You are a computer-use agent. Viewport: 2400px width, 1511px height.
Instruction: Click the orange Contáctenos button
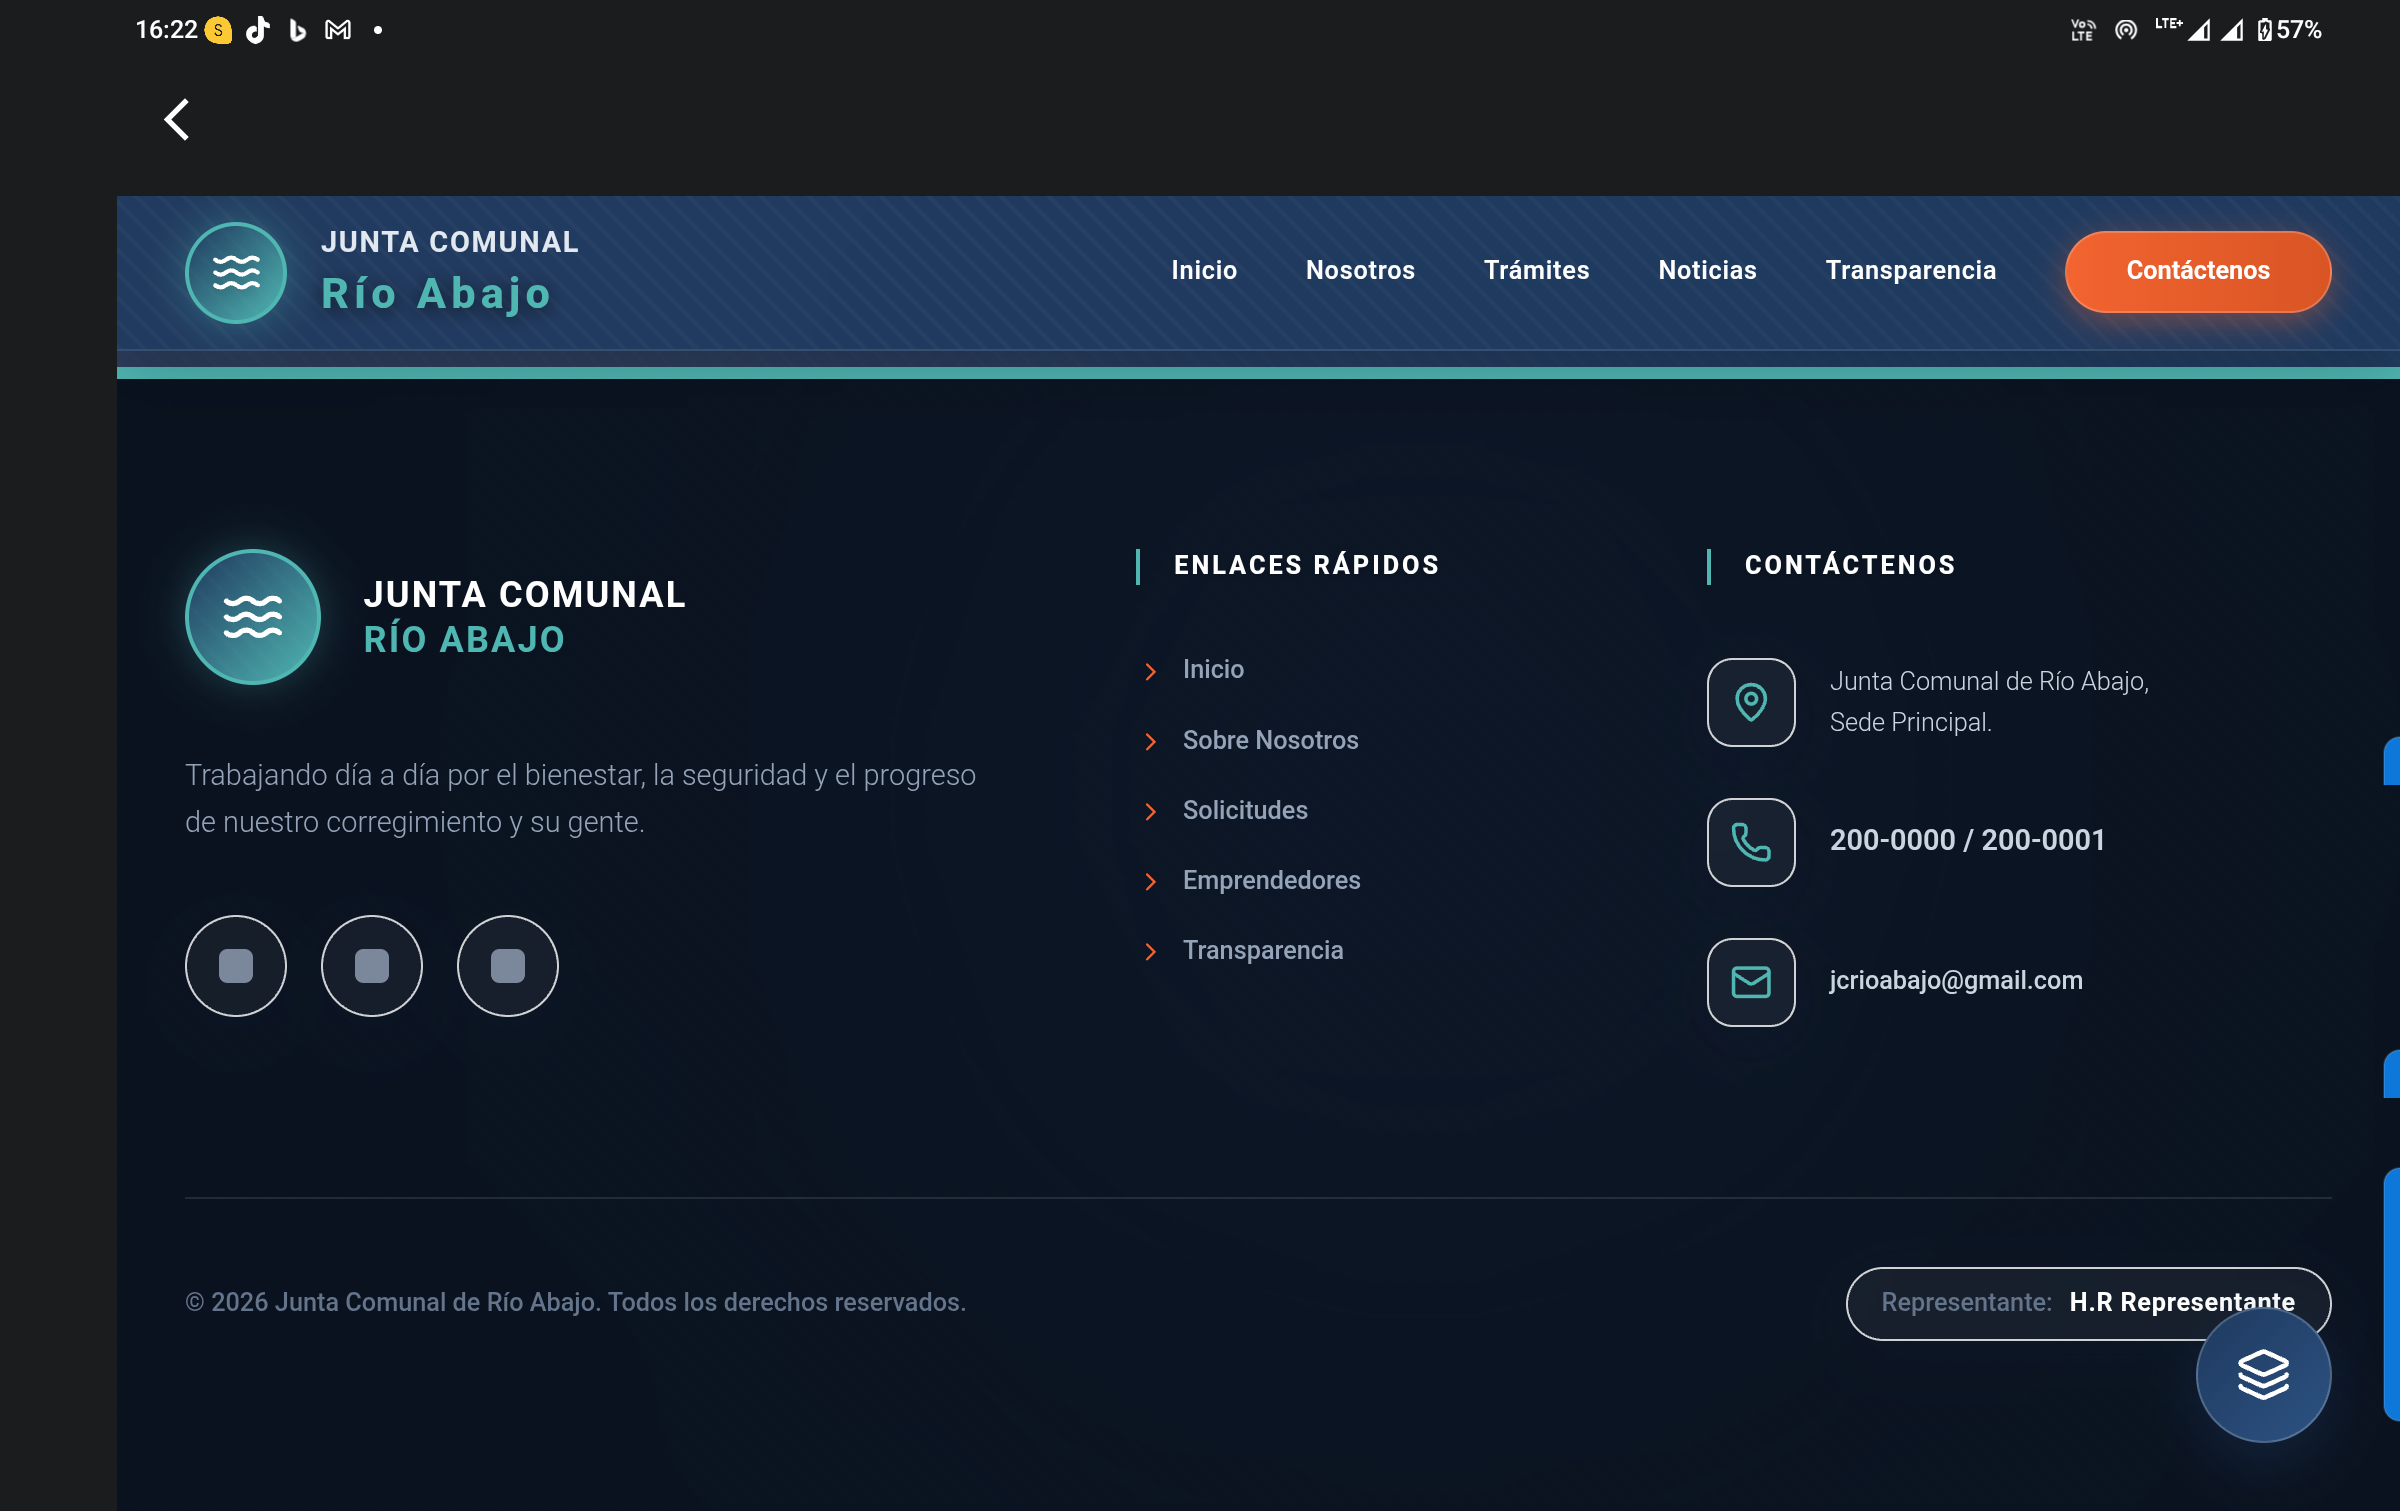[2198, 271]
